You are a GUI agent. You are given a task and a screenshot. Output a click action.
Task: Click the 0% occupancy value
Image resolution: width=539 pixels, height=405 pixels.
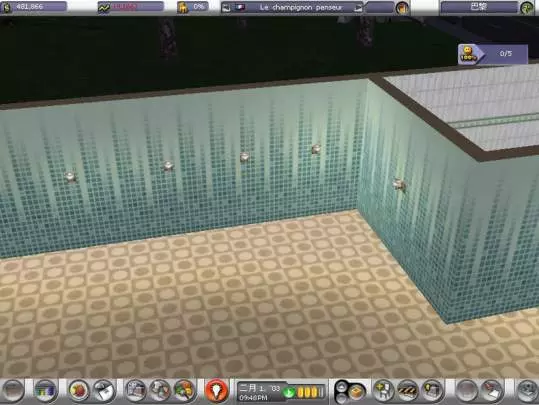point(199,7)
